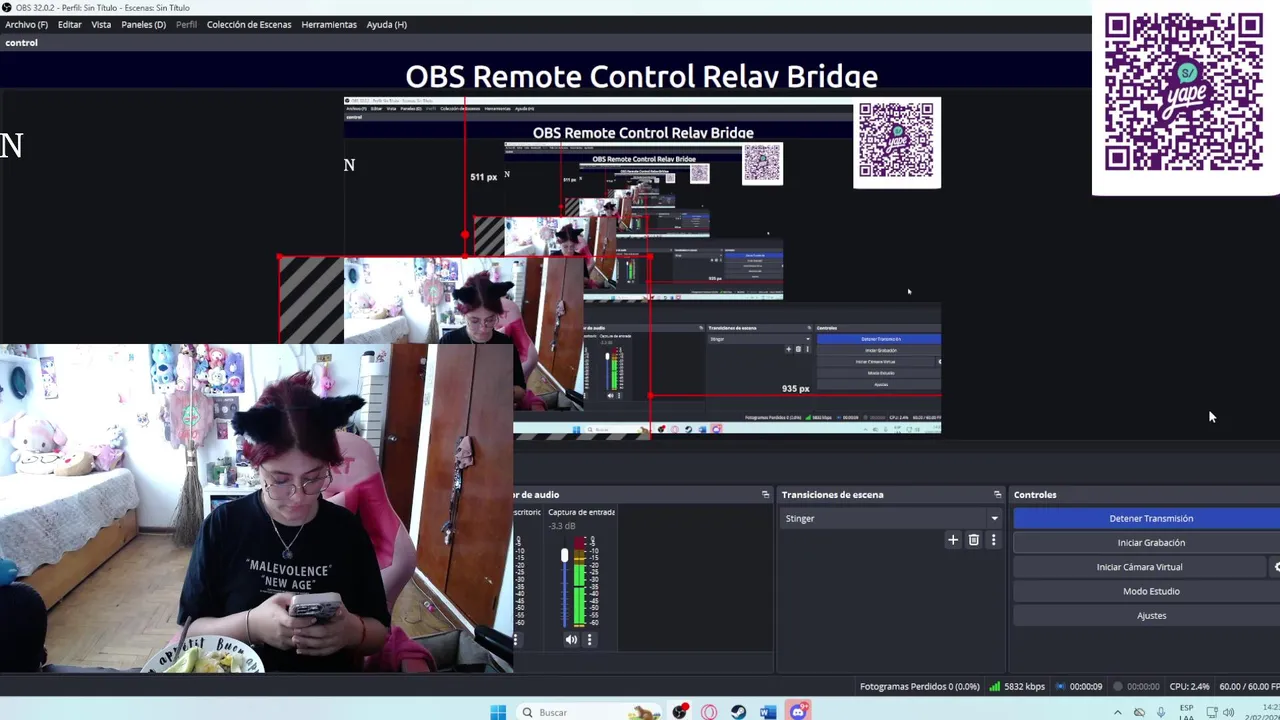
Task: Click the Yape QR code image
Action: coord(1184,92)
